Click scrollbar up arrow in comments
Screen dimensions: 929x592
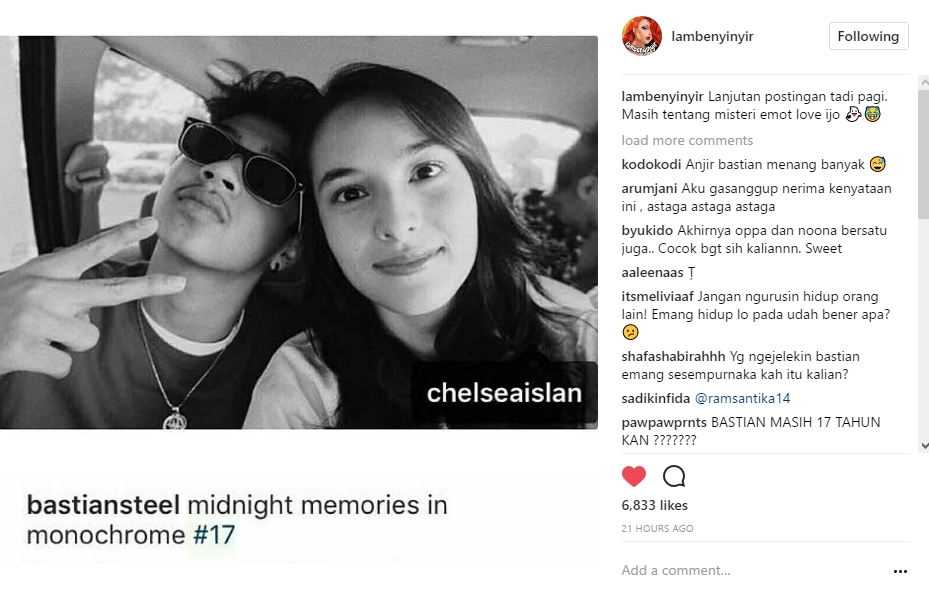pyautogui.click(x=924, y=83)
